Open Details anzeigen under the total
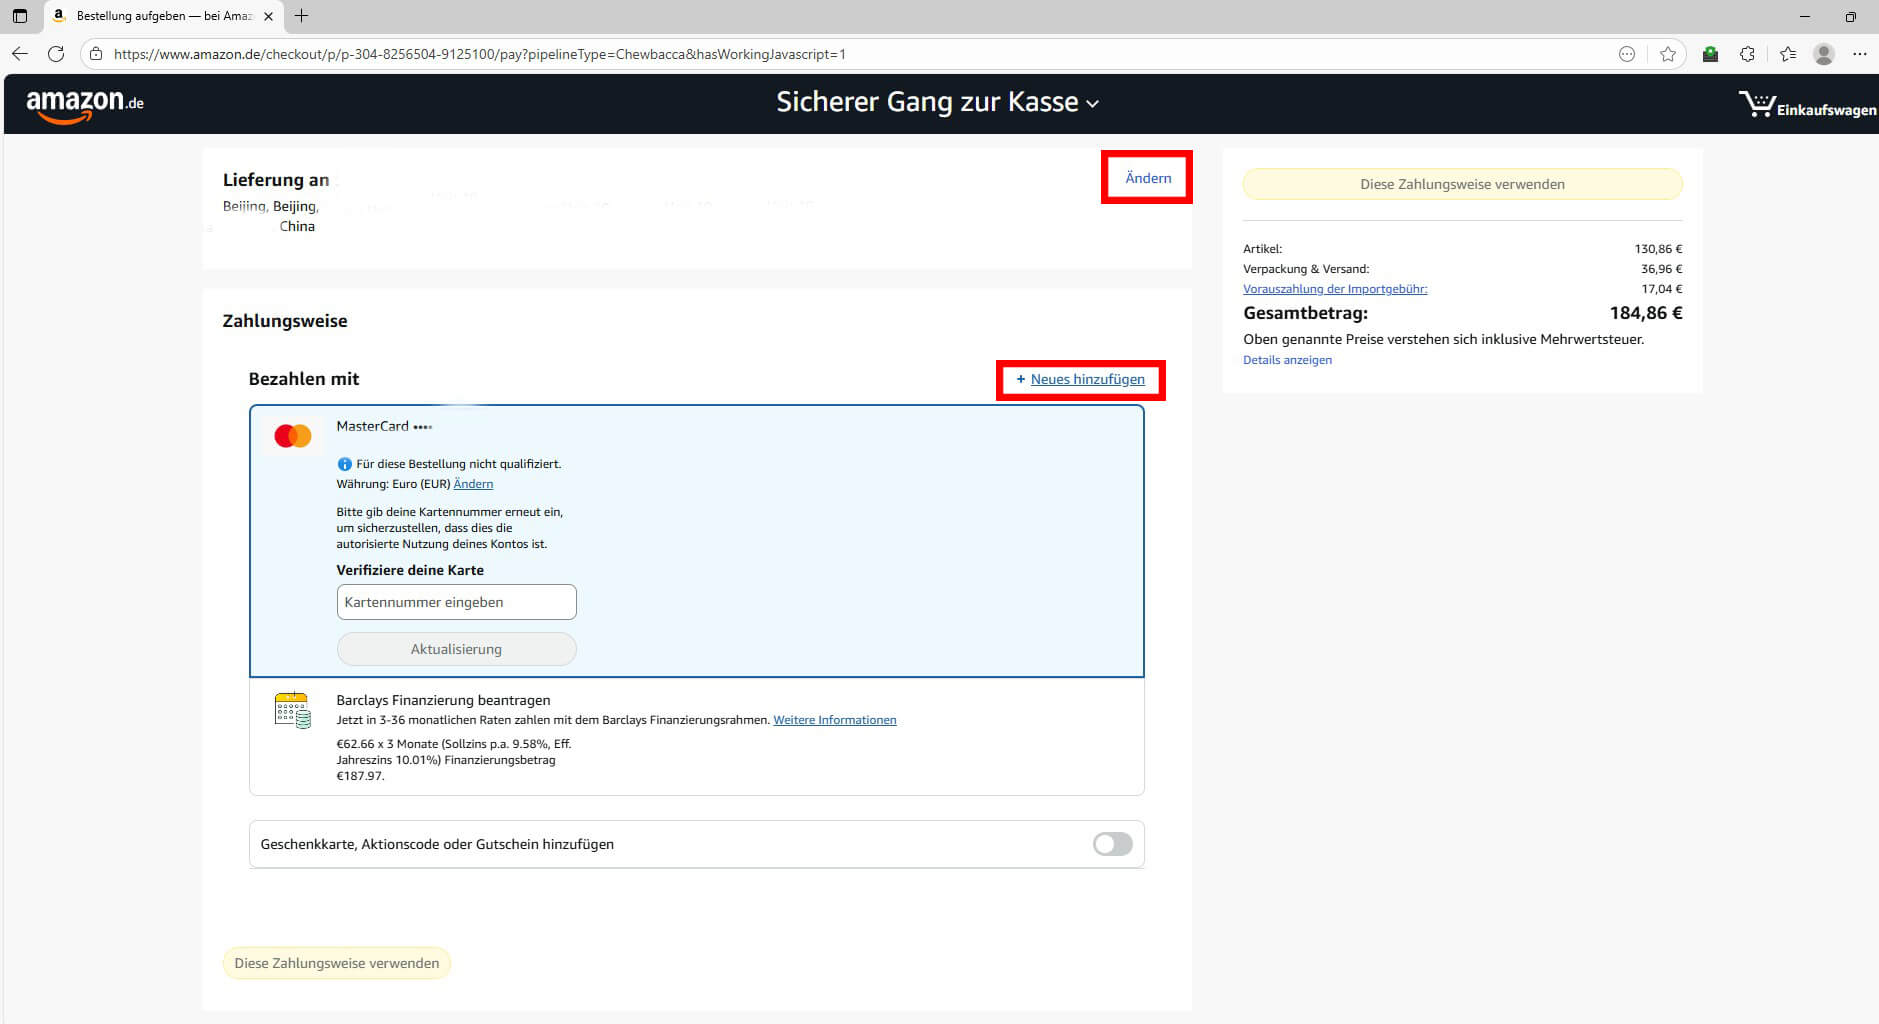1879x1024 pixels. coord(1287,360)
